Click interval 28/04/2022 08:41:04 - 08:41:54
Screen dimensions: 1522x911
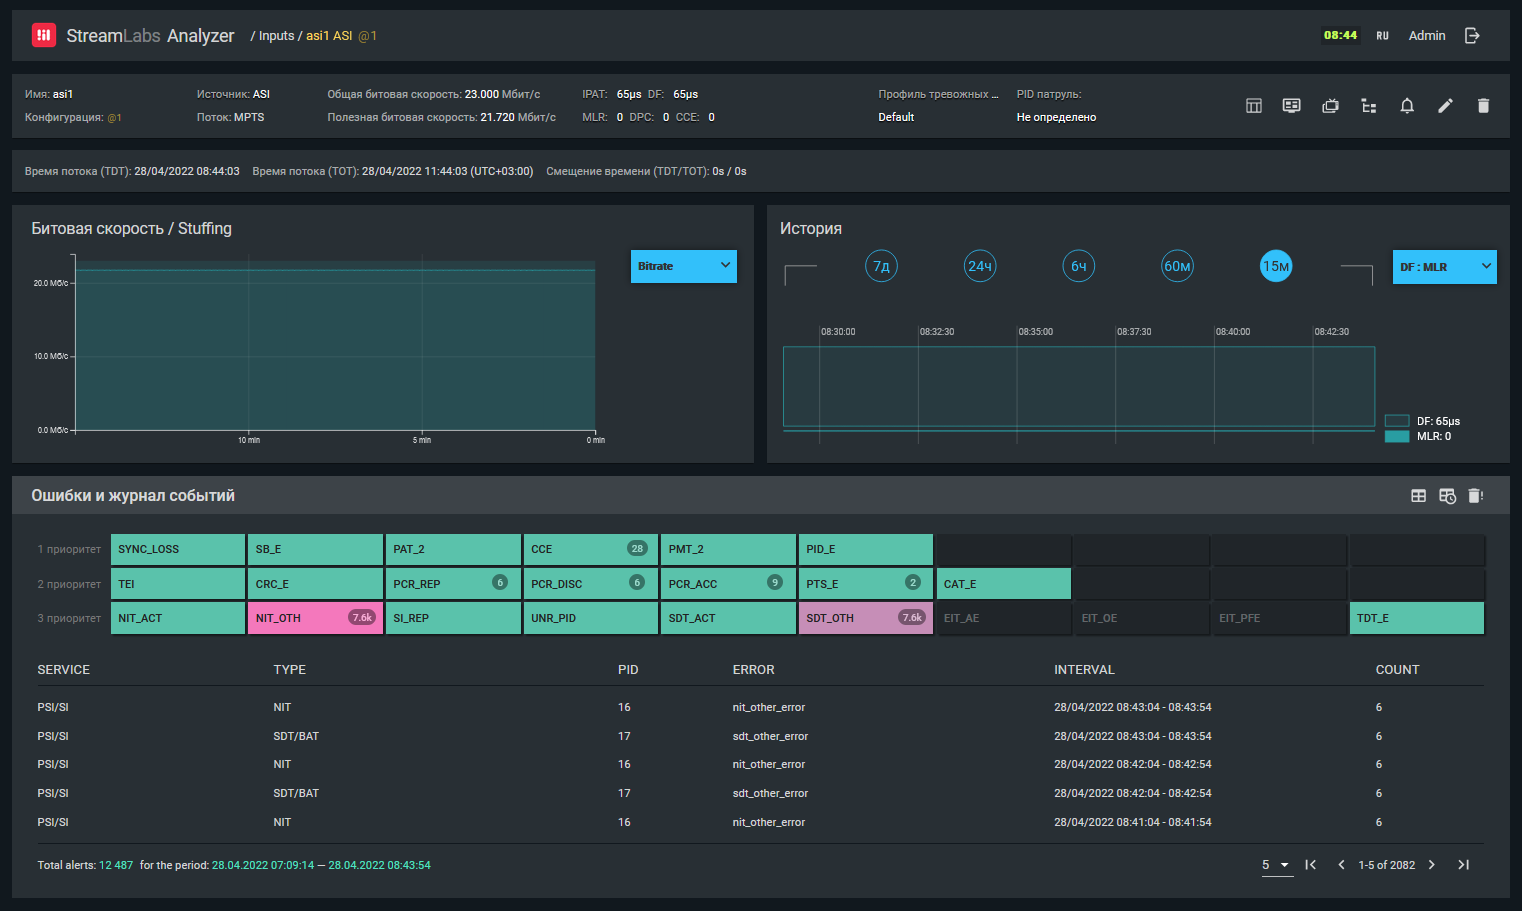(1132, 822)
